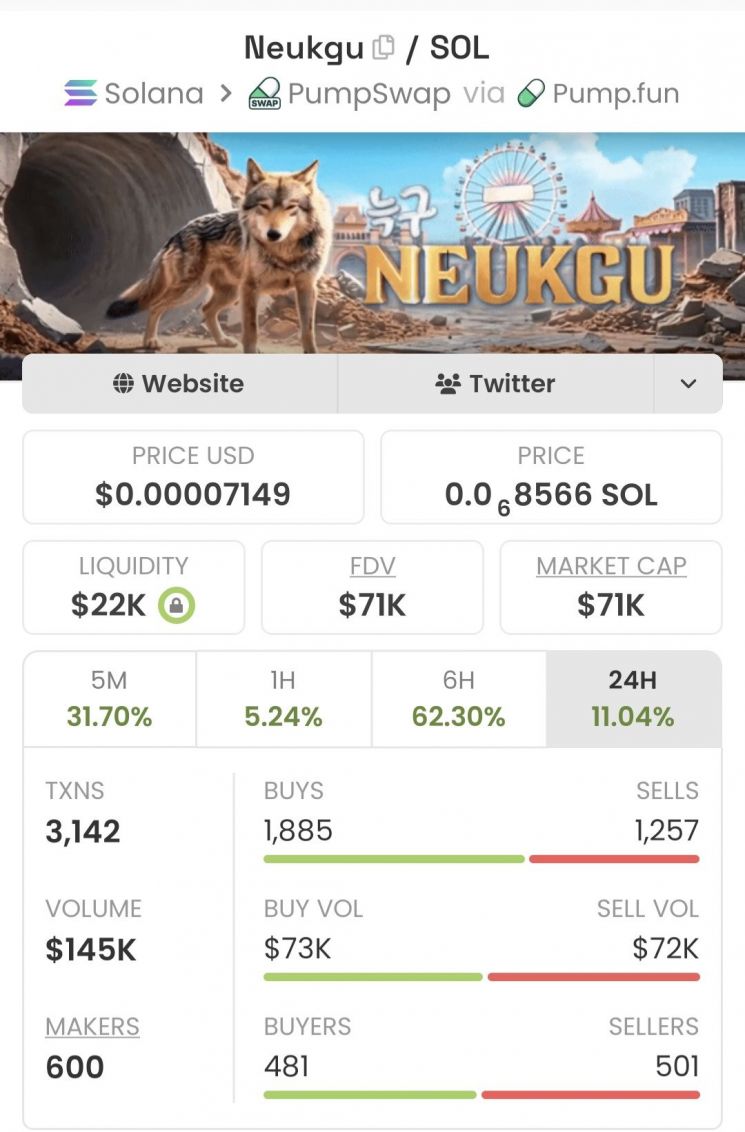
Task: Switch to the 1H timeframe tab
Action: (x=284, y=699)
